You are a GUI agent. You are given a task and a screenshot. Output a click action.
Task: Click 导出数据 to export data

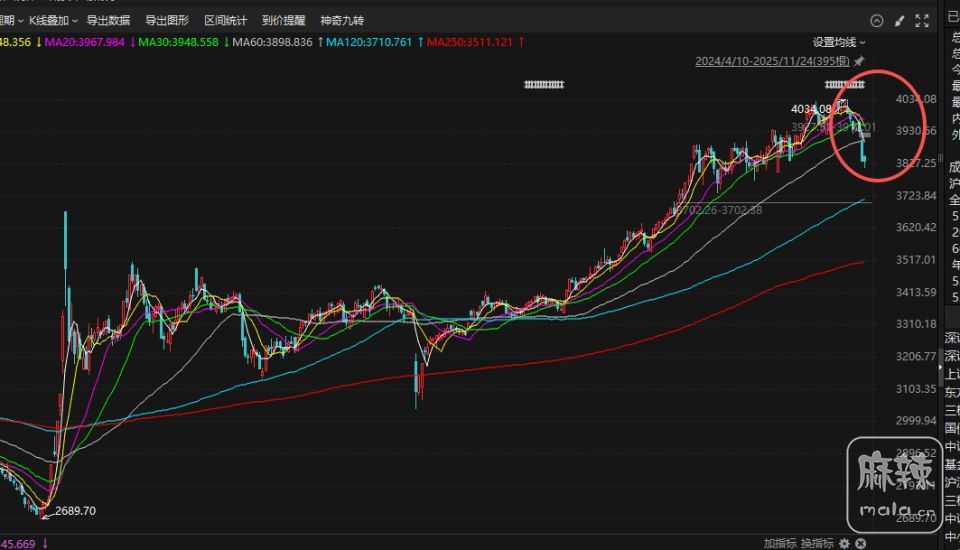(108, 20)
